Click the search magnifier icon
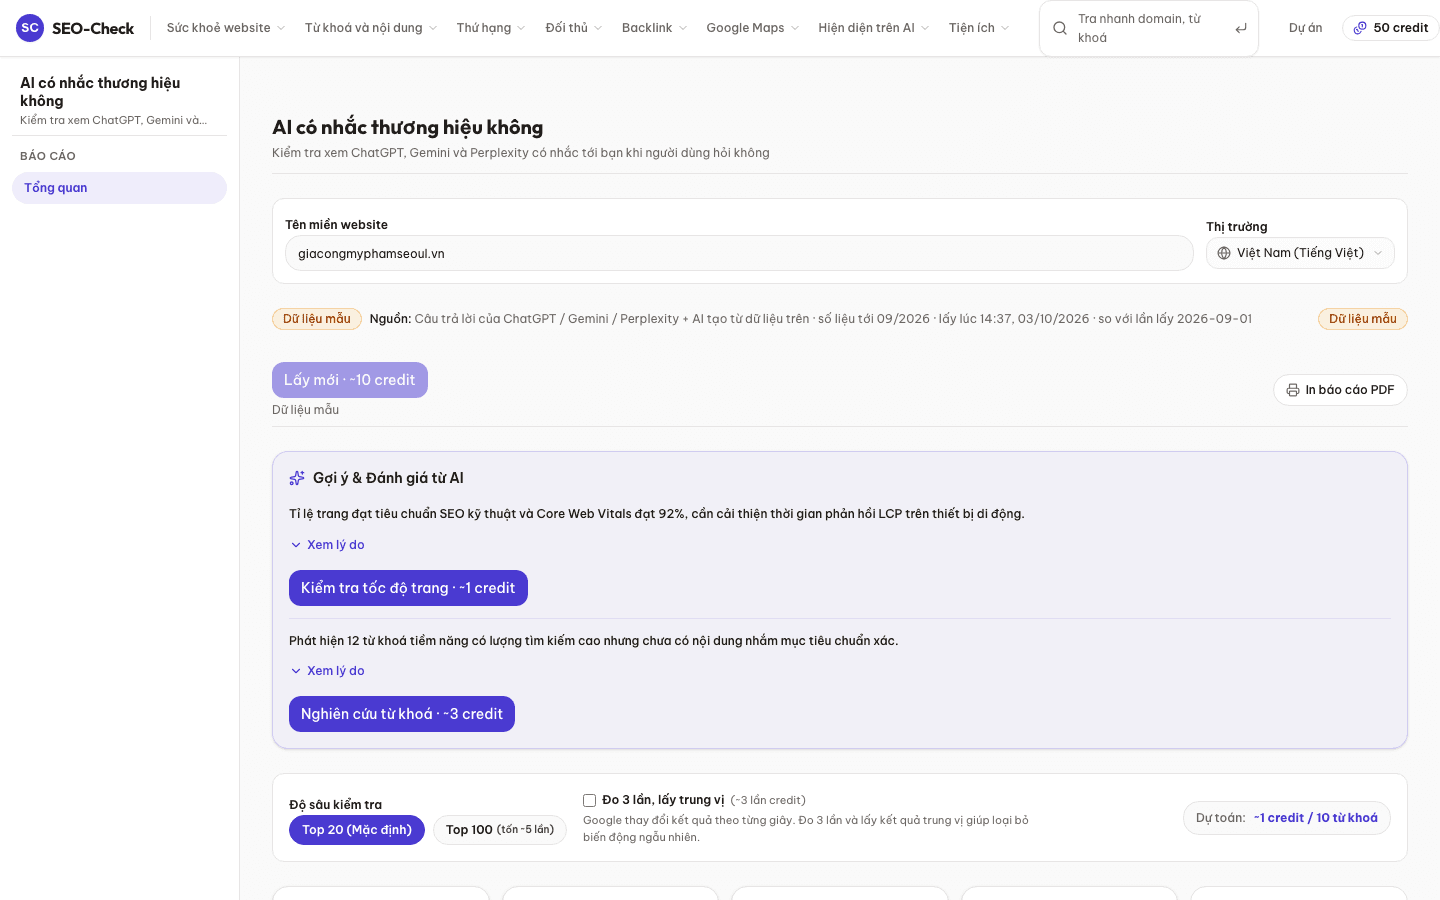Viewport: 1440px width, 900px height. [x=1060, y=28]
